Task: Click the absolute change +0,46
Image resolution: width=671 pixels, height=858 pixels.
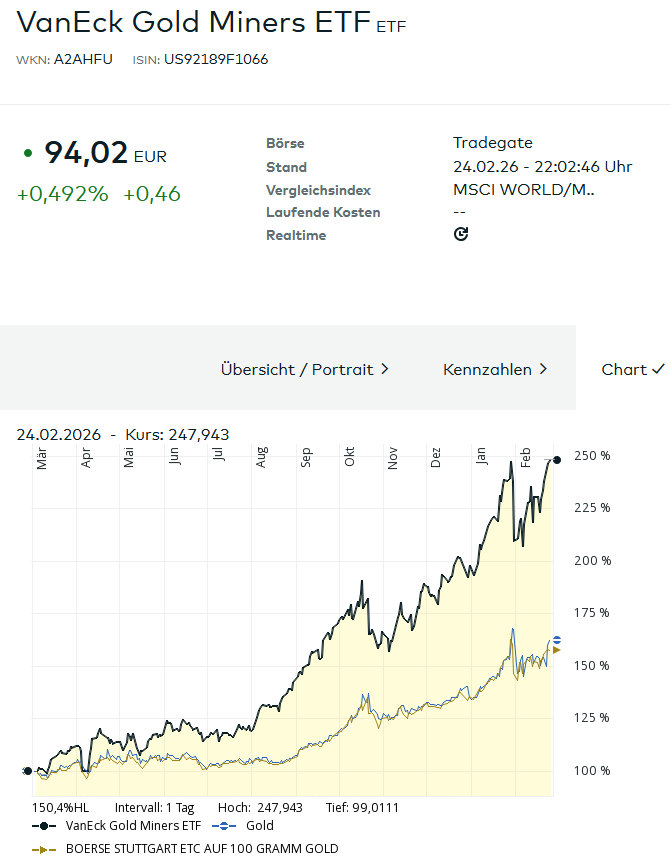Action: click(152, 194)
